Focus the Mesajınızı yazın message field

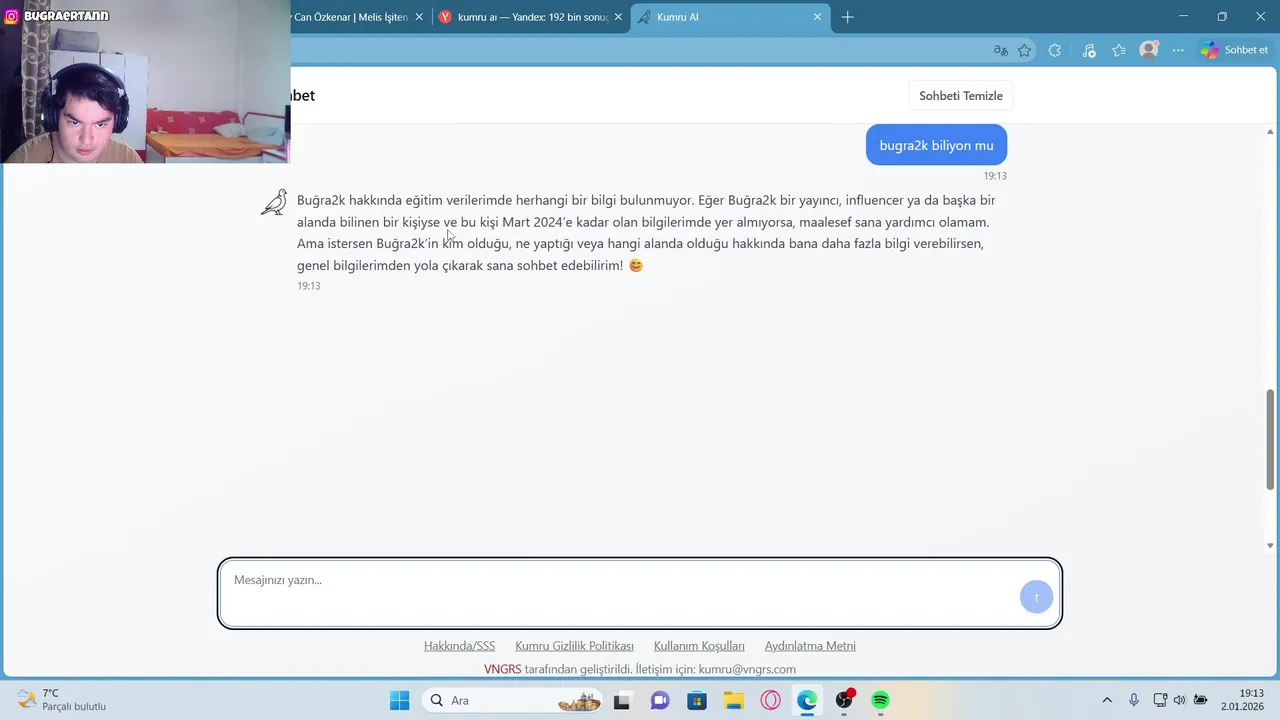640,594
